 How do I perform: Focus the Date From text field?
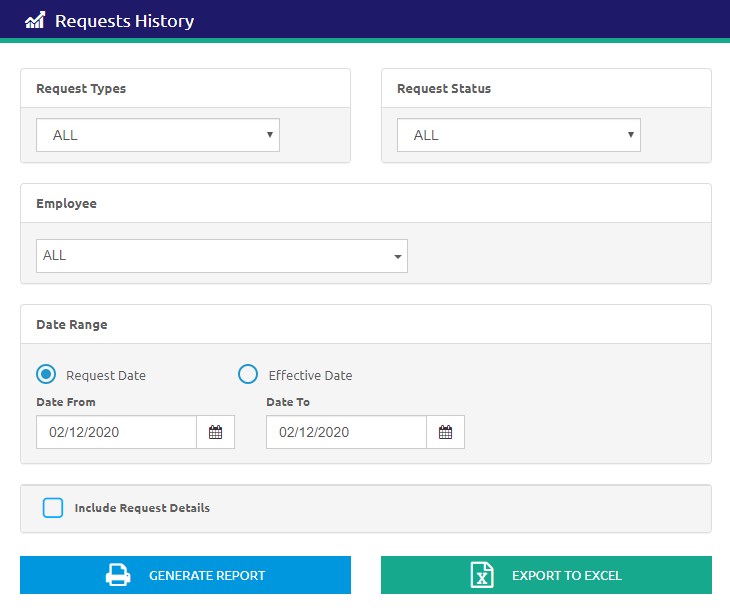click(x=116, y=432)
